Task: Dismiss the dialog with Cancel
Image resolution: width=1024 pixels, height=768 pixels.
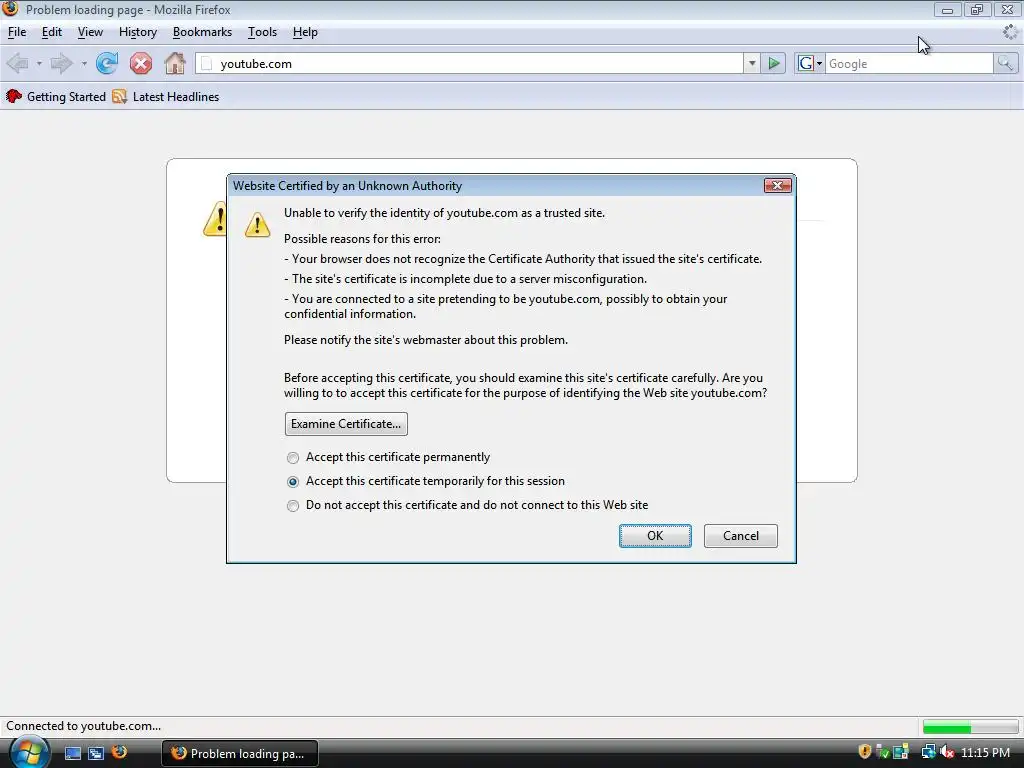Action: (x=741, y=536)
